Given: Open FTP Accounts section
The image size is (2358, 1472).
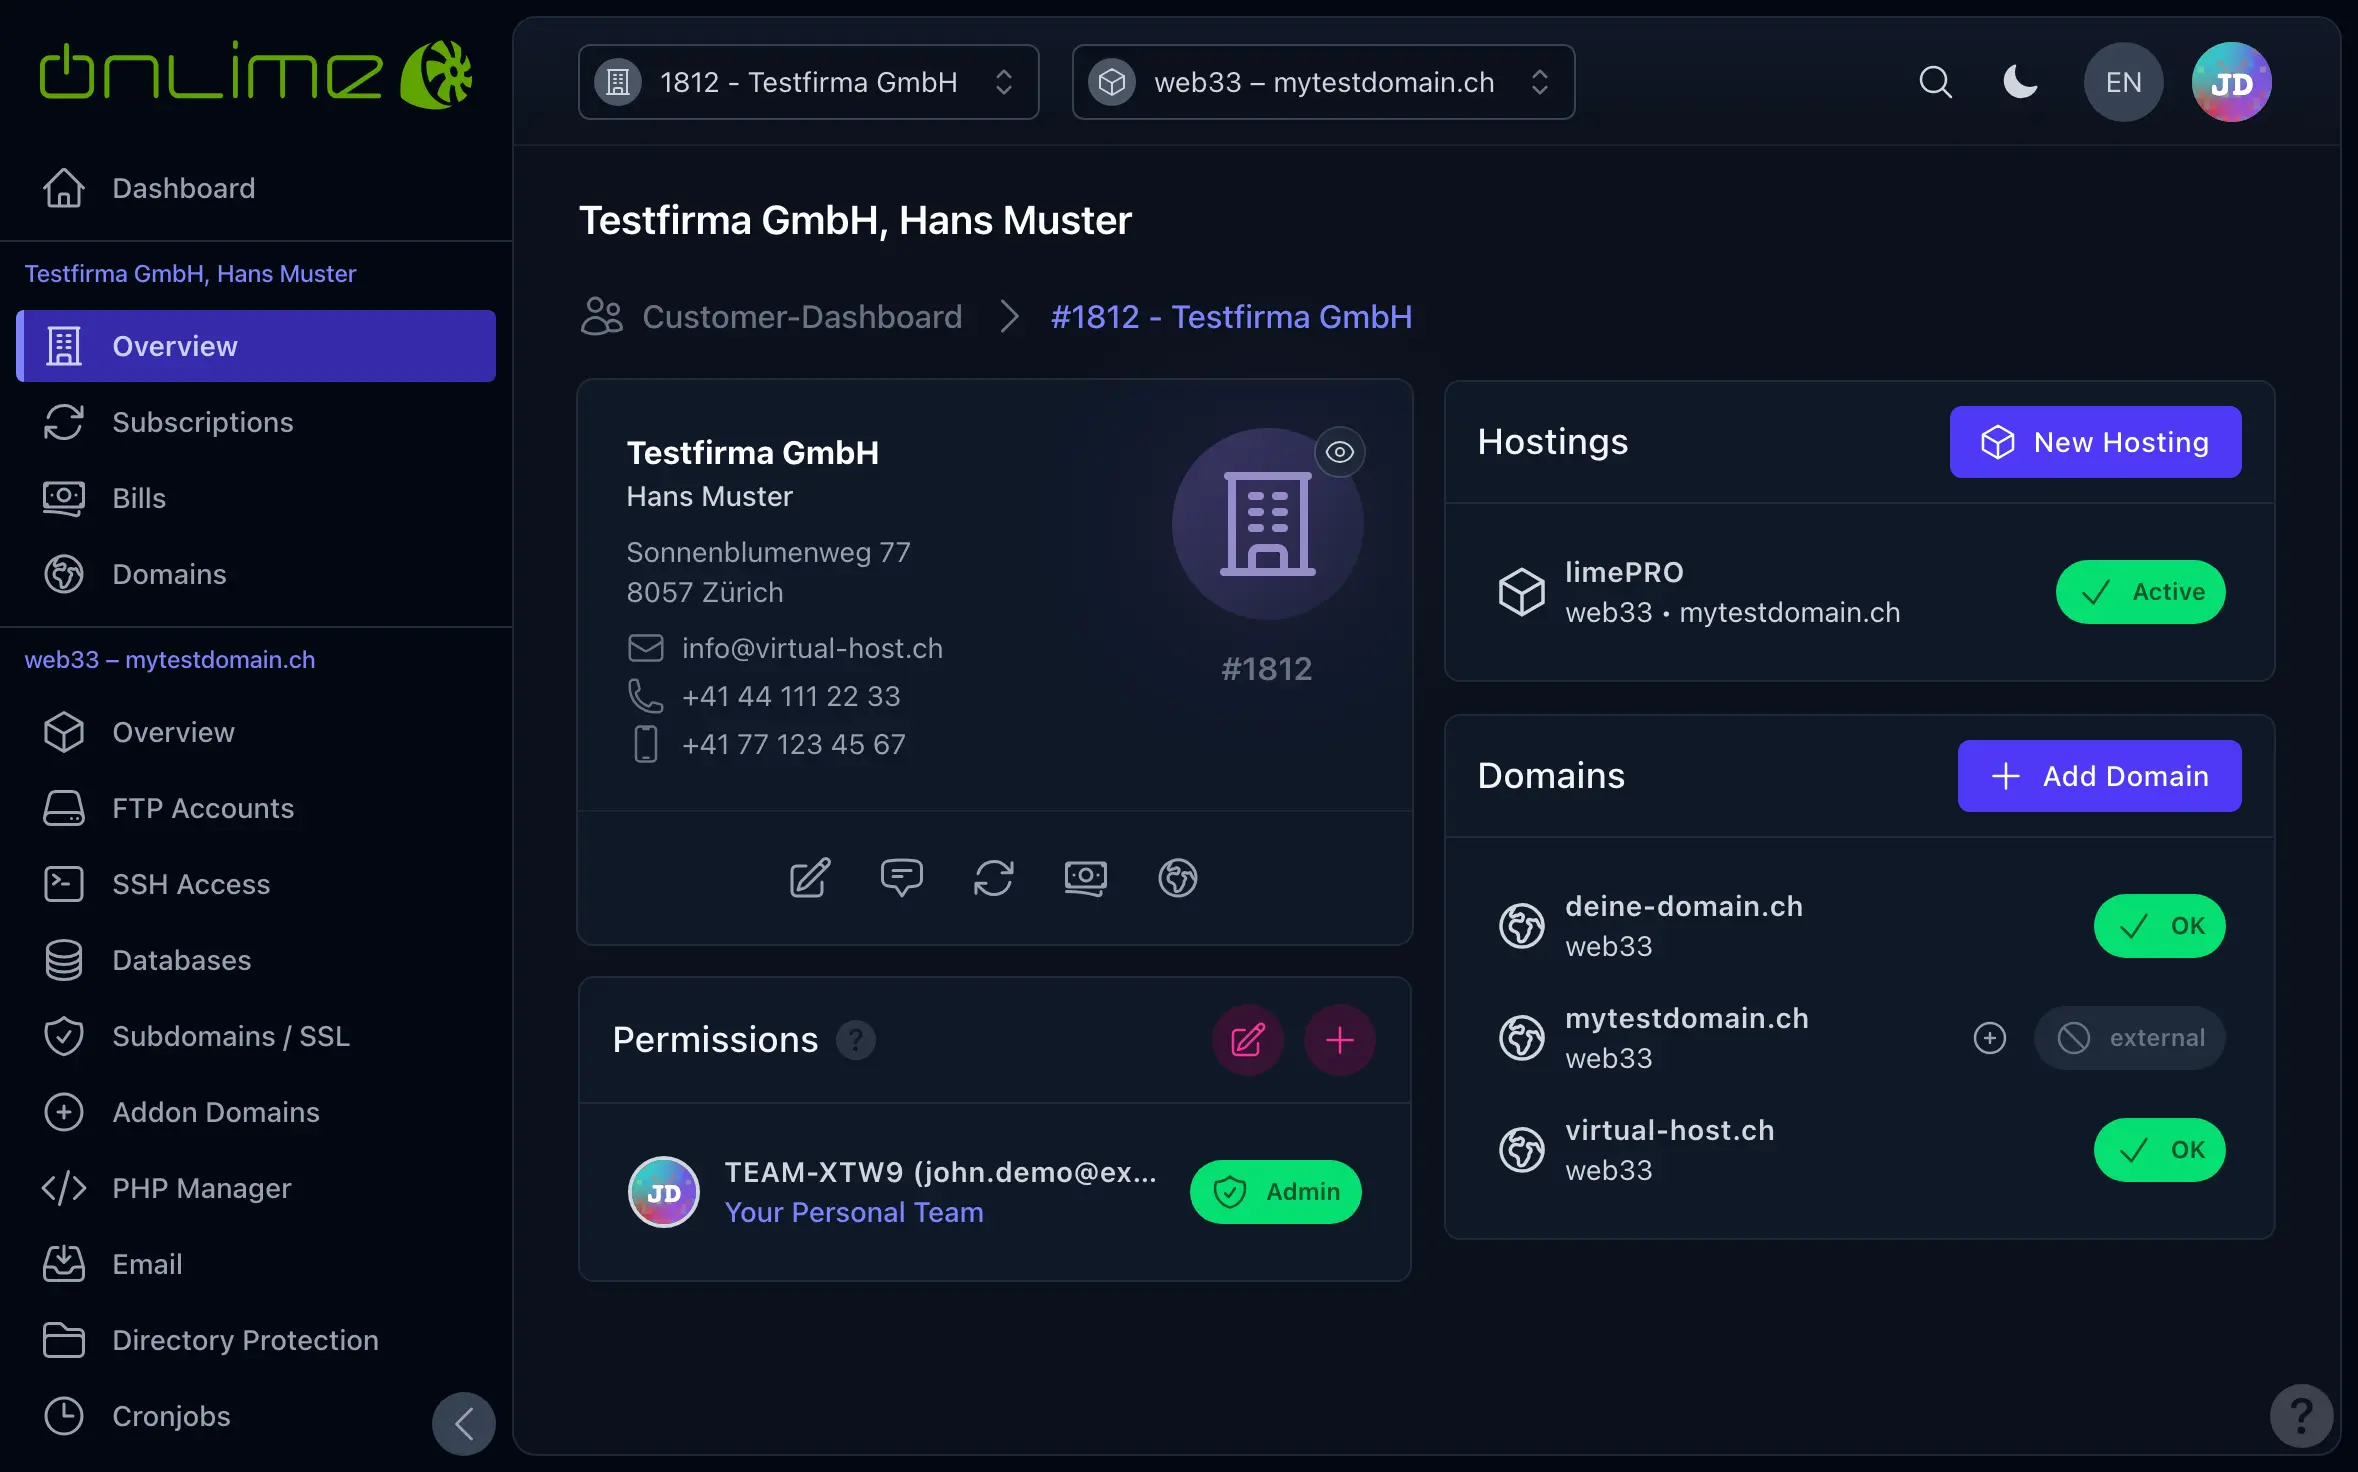Looking at the screenshot, I should (x=256, y=808).
